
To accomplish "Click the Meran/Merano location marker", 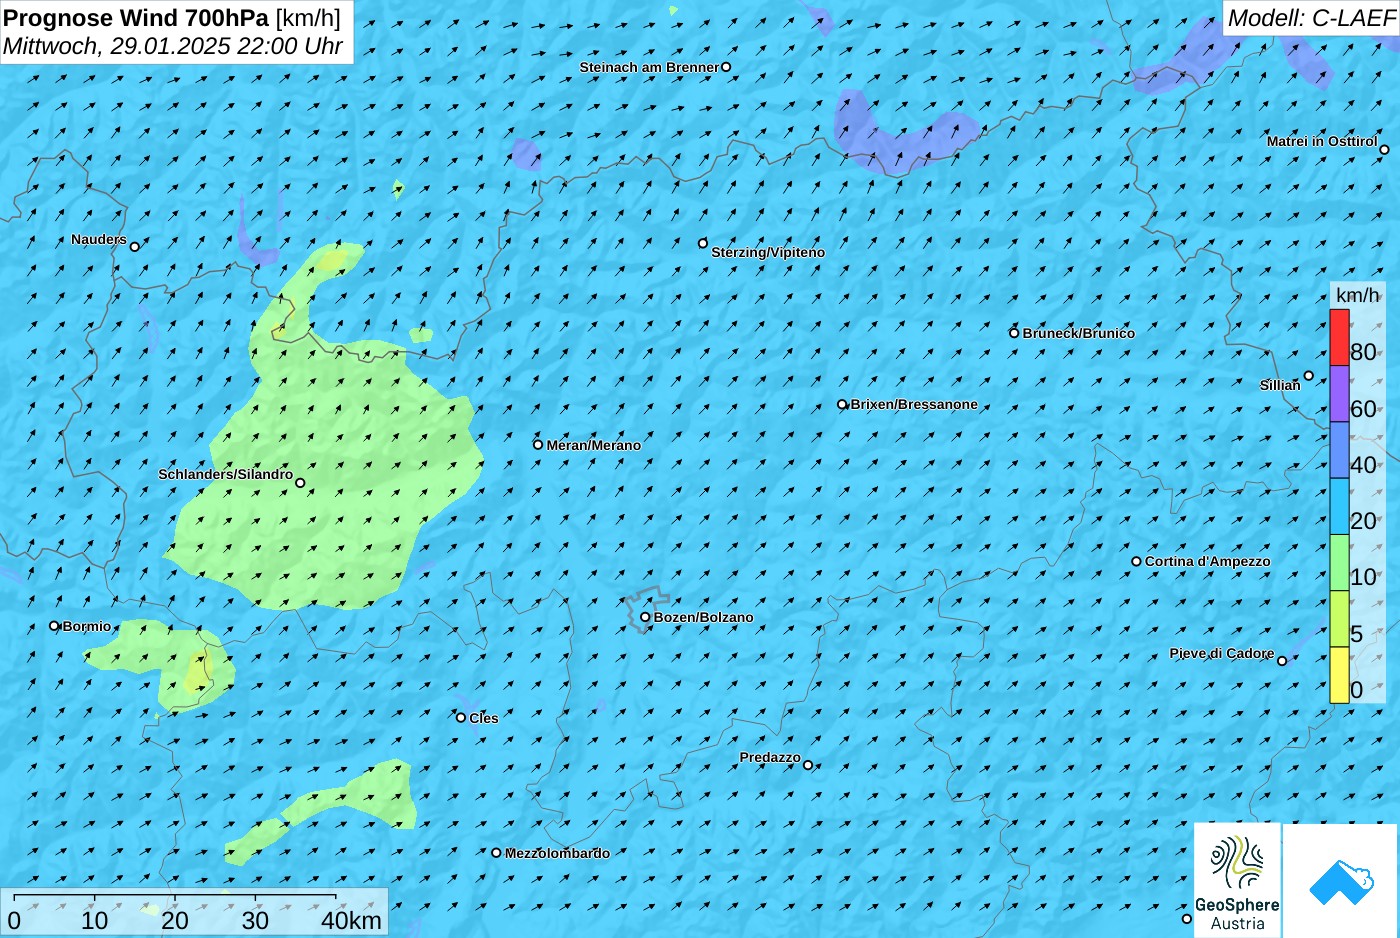I will [538, 445].
